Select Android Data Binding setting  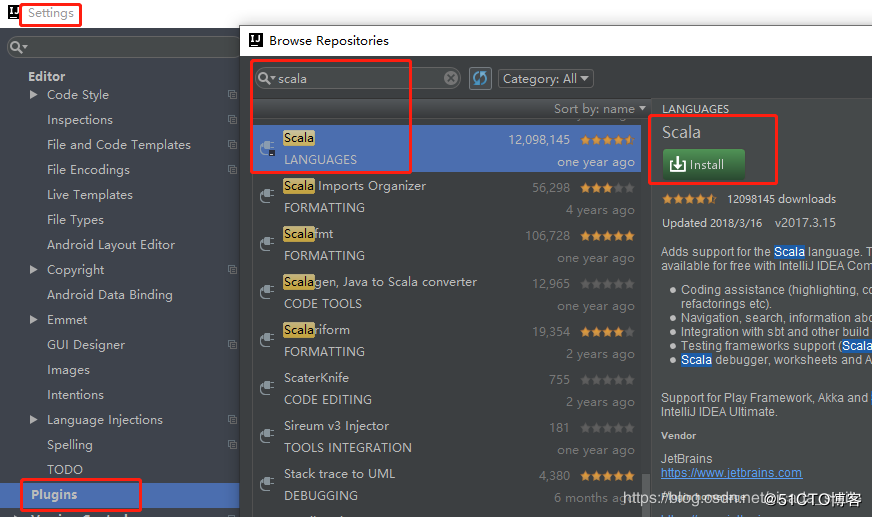pyautogui.click(x=110, y=295)
